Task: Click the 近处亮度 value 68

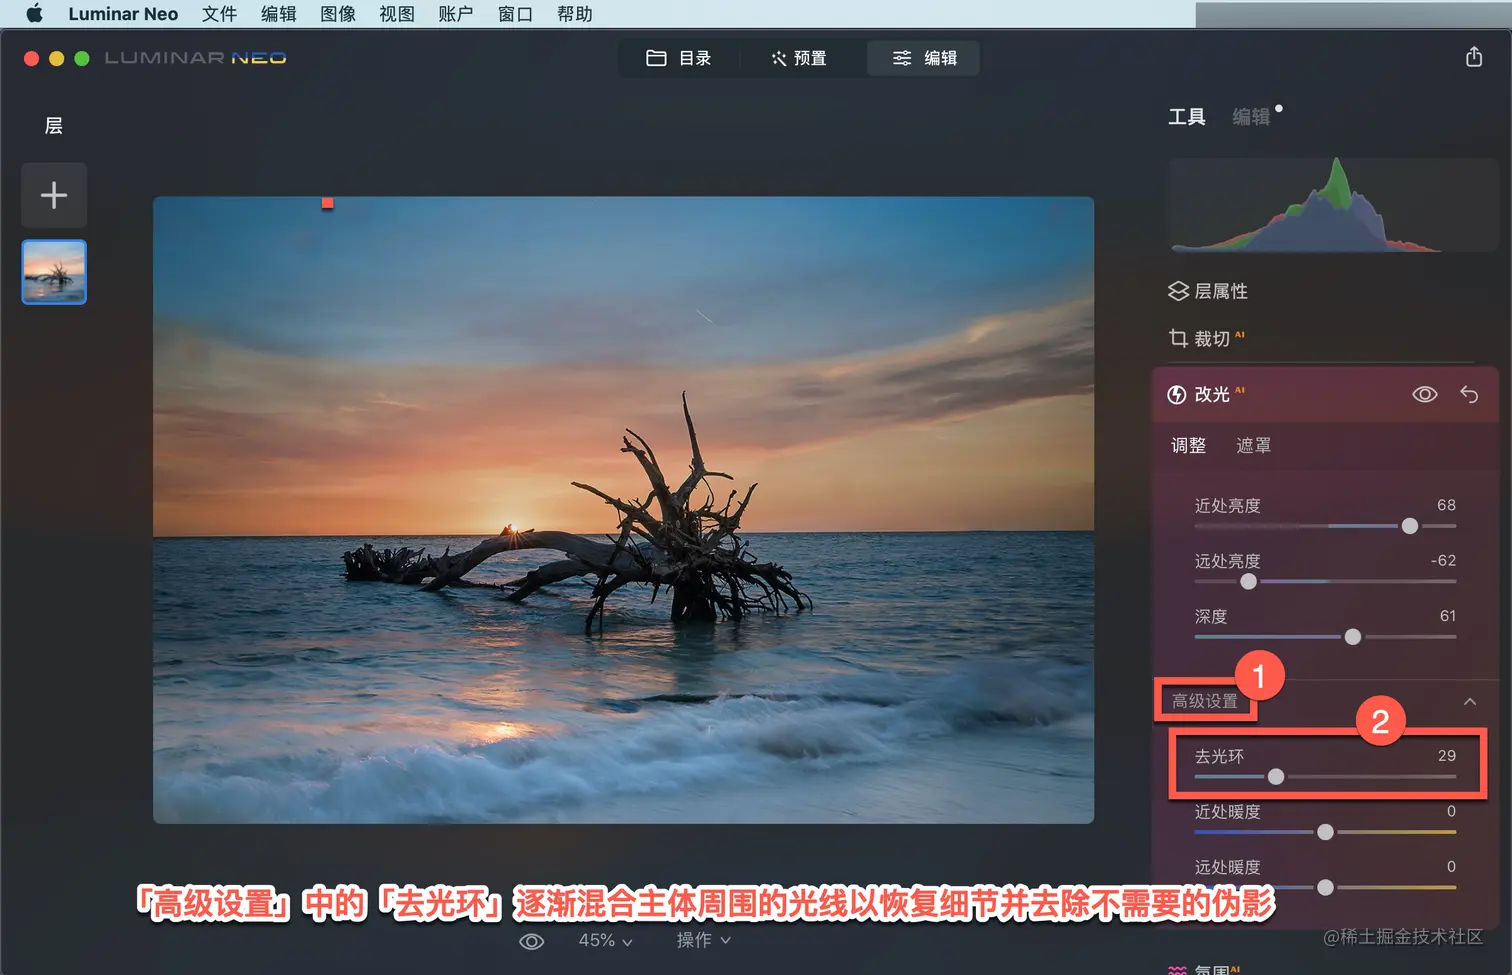Action: tap(1446, 505)
